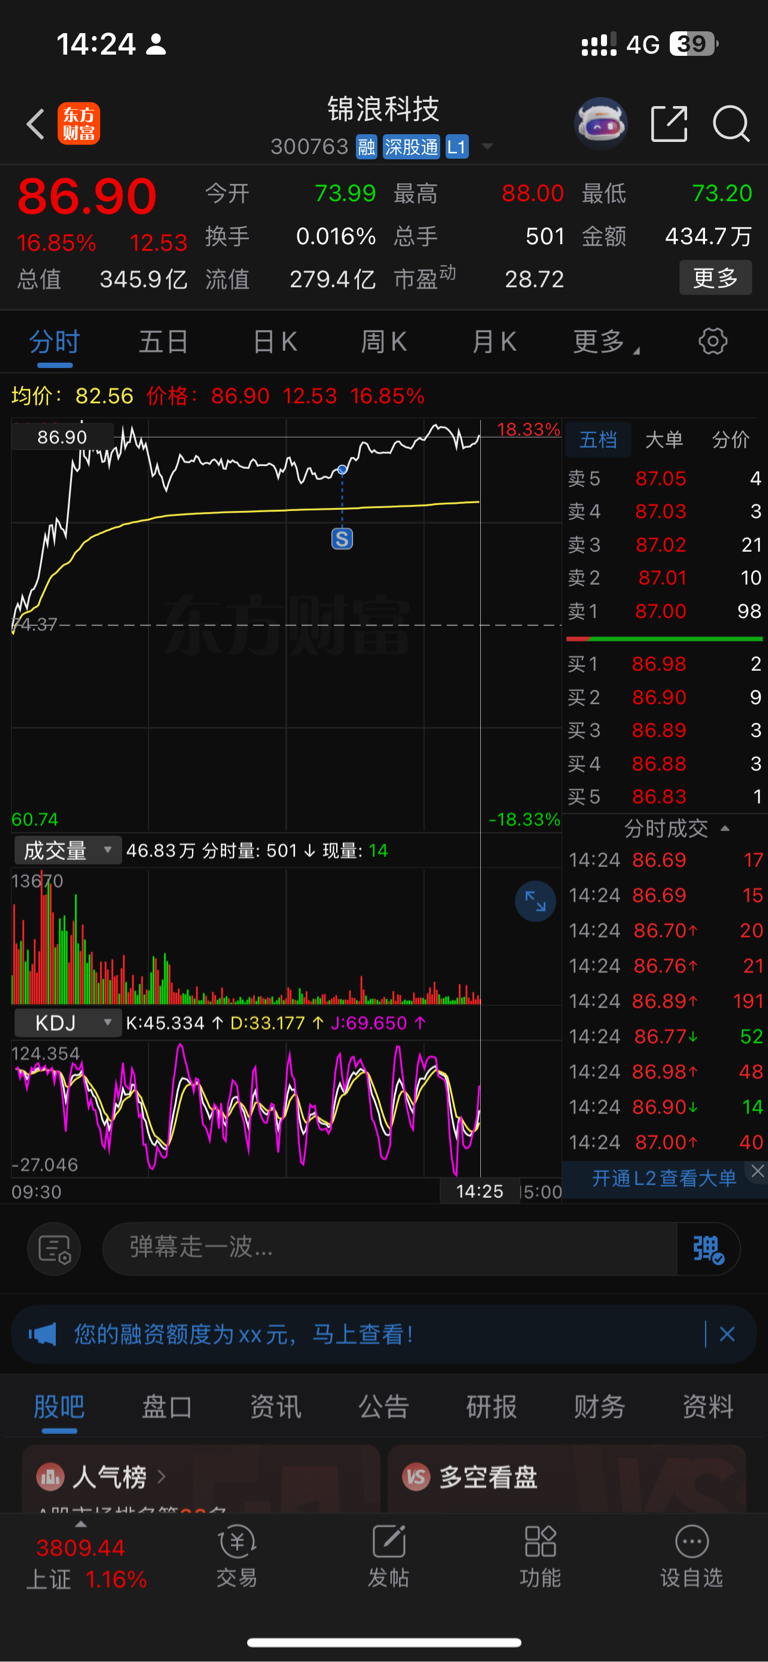Expand the stock code dropdown arrow
The image size is (768, 1662).
(x=488, y=147)
